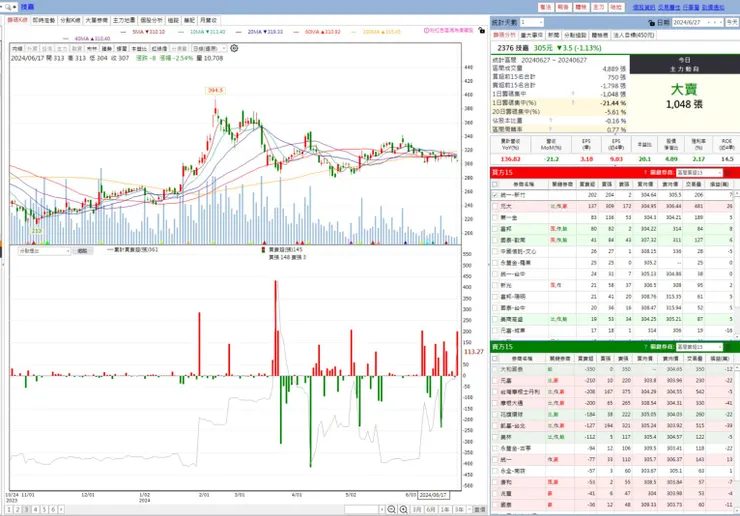Viewport: 740px width, 516px height.
Task: Go to page 4 in bottom pager
Action: [x=35, y=509]
